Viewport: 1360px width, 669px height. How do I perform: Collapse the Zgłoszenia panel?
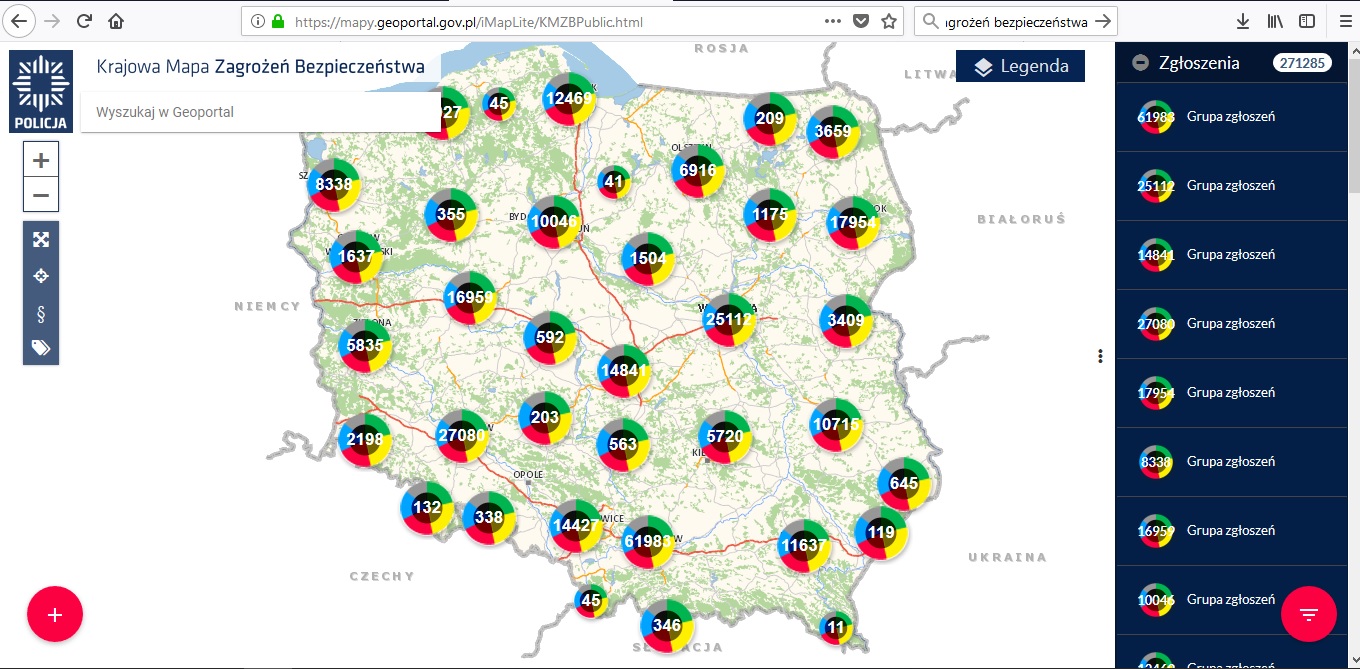pyautogui.click(x=1140, y=63)
